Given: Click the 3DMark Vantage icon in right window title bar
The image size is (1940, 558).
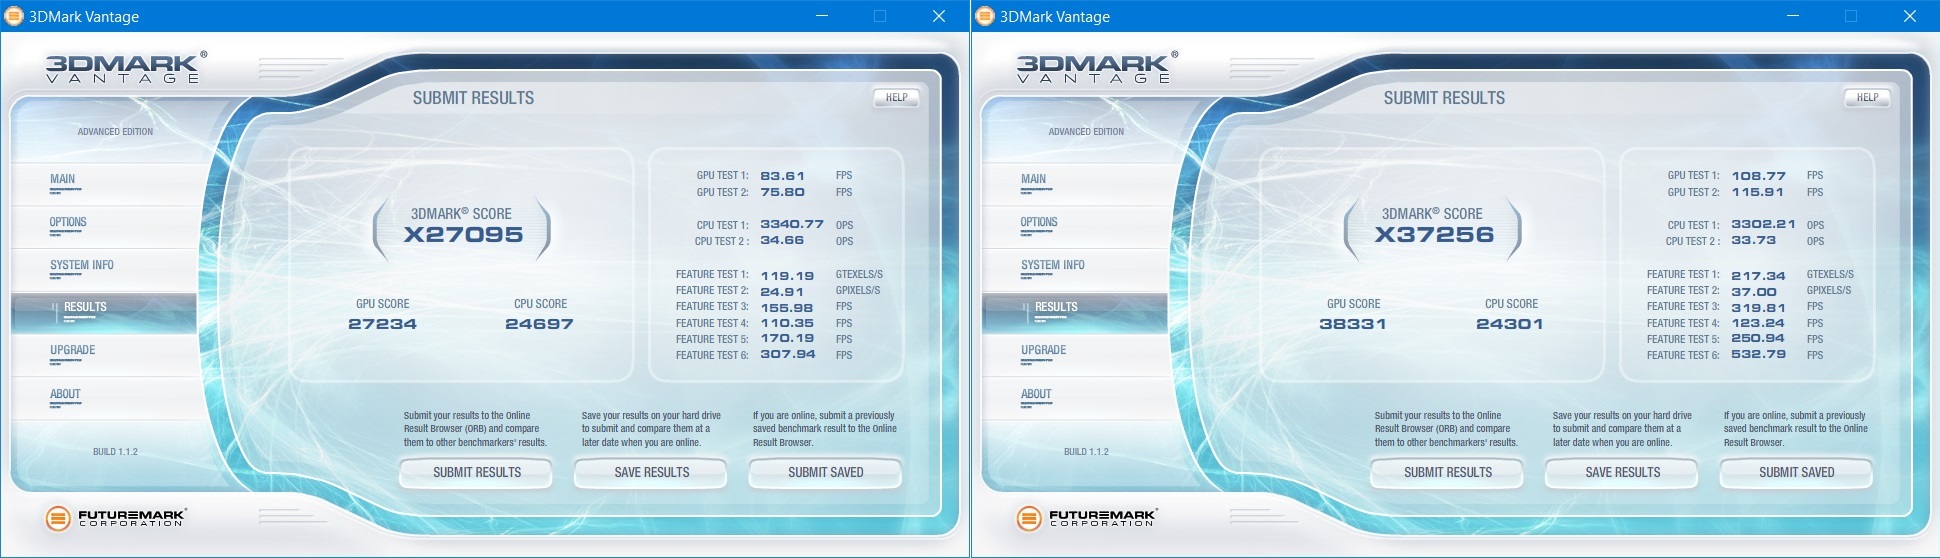Looking at the screenshot, I should click(986, 16).
